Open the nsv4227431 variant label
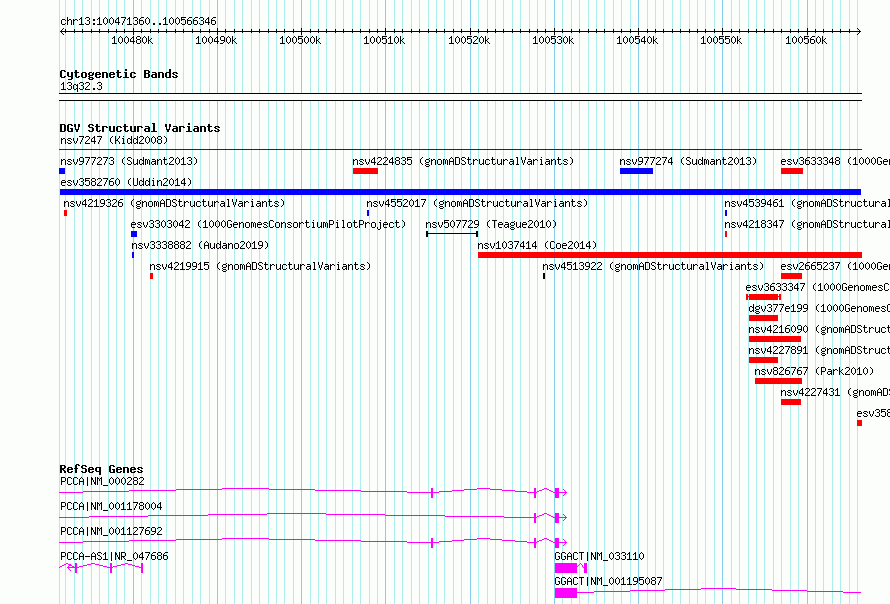The height and width of the screenshot is (604, 890). tap(835, 392)
